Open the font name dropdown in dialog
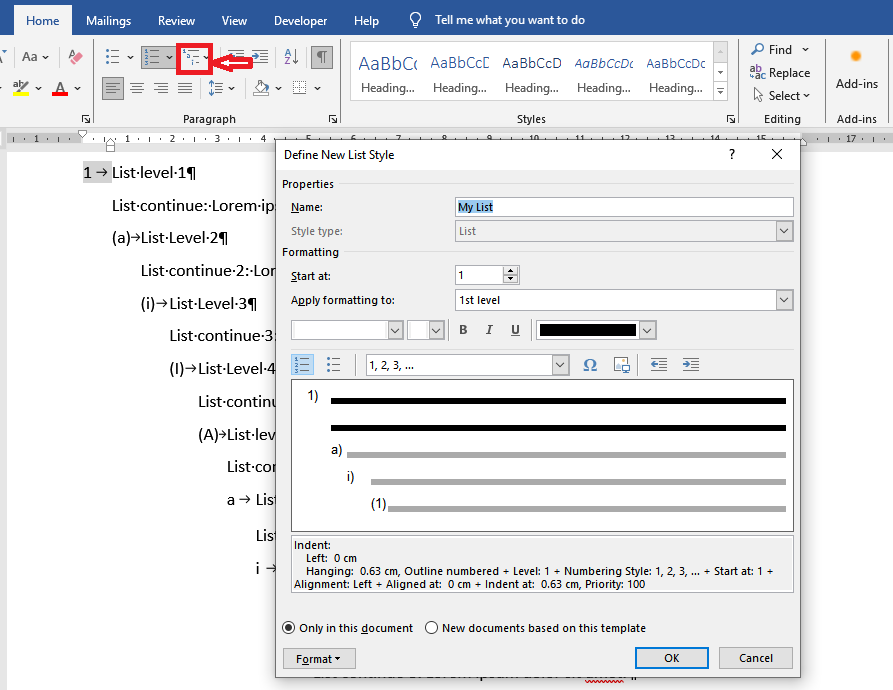Image resolution: width=893 pixels, height=690 pixels. 395,330
